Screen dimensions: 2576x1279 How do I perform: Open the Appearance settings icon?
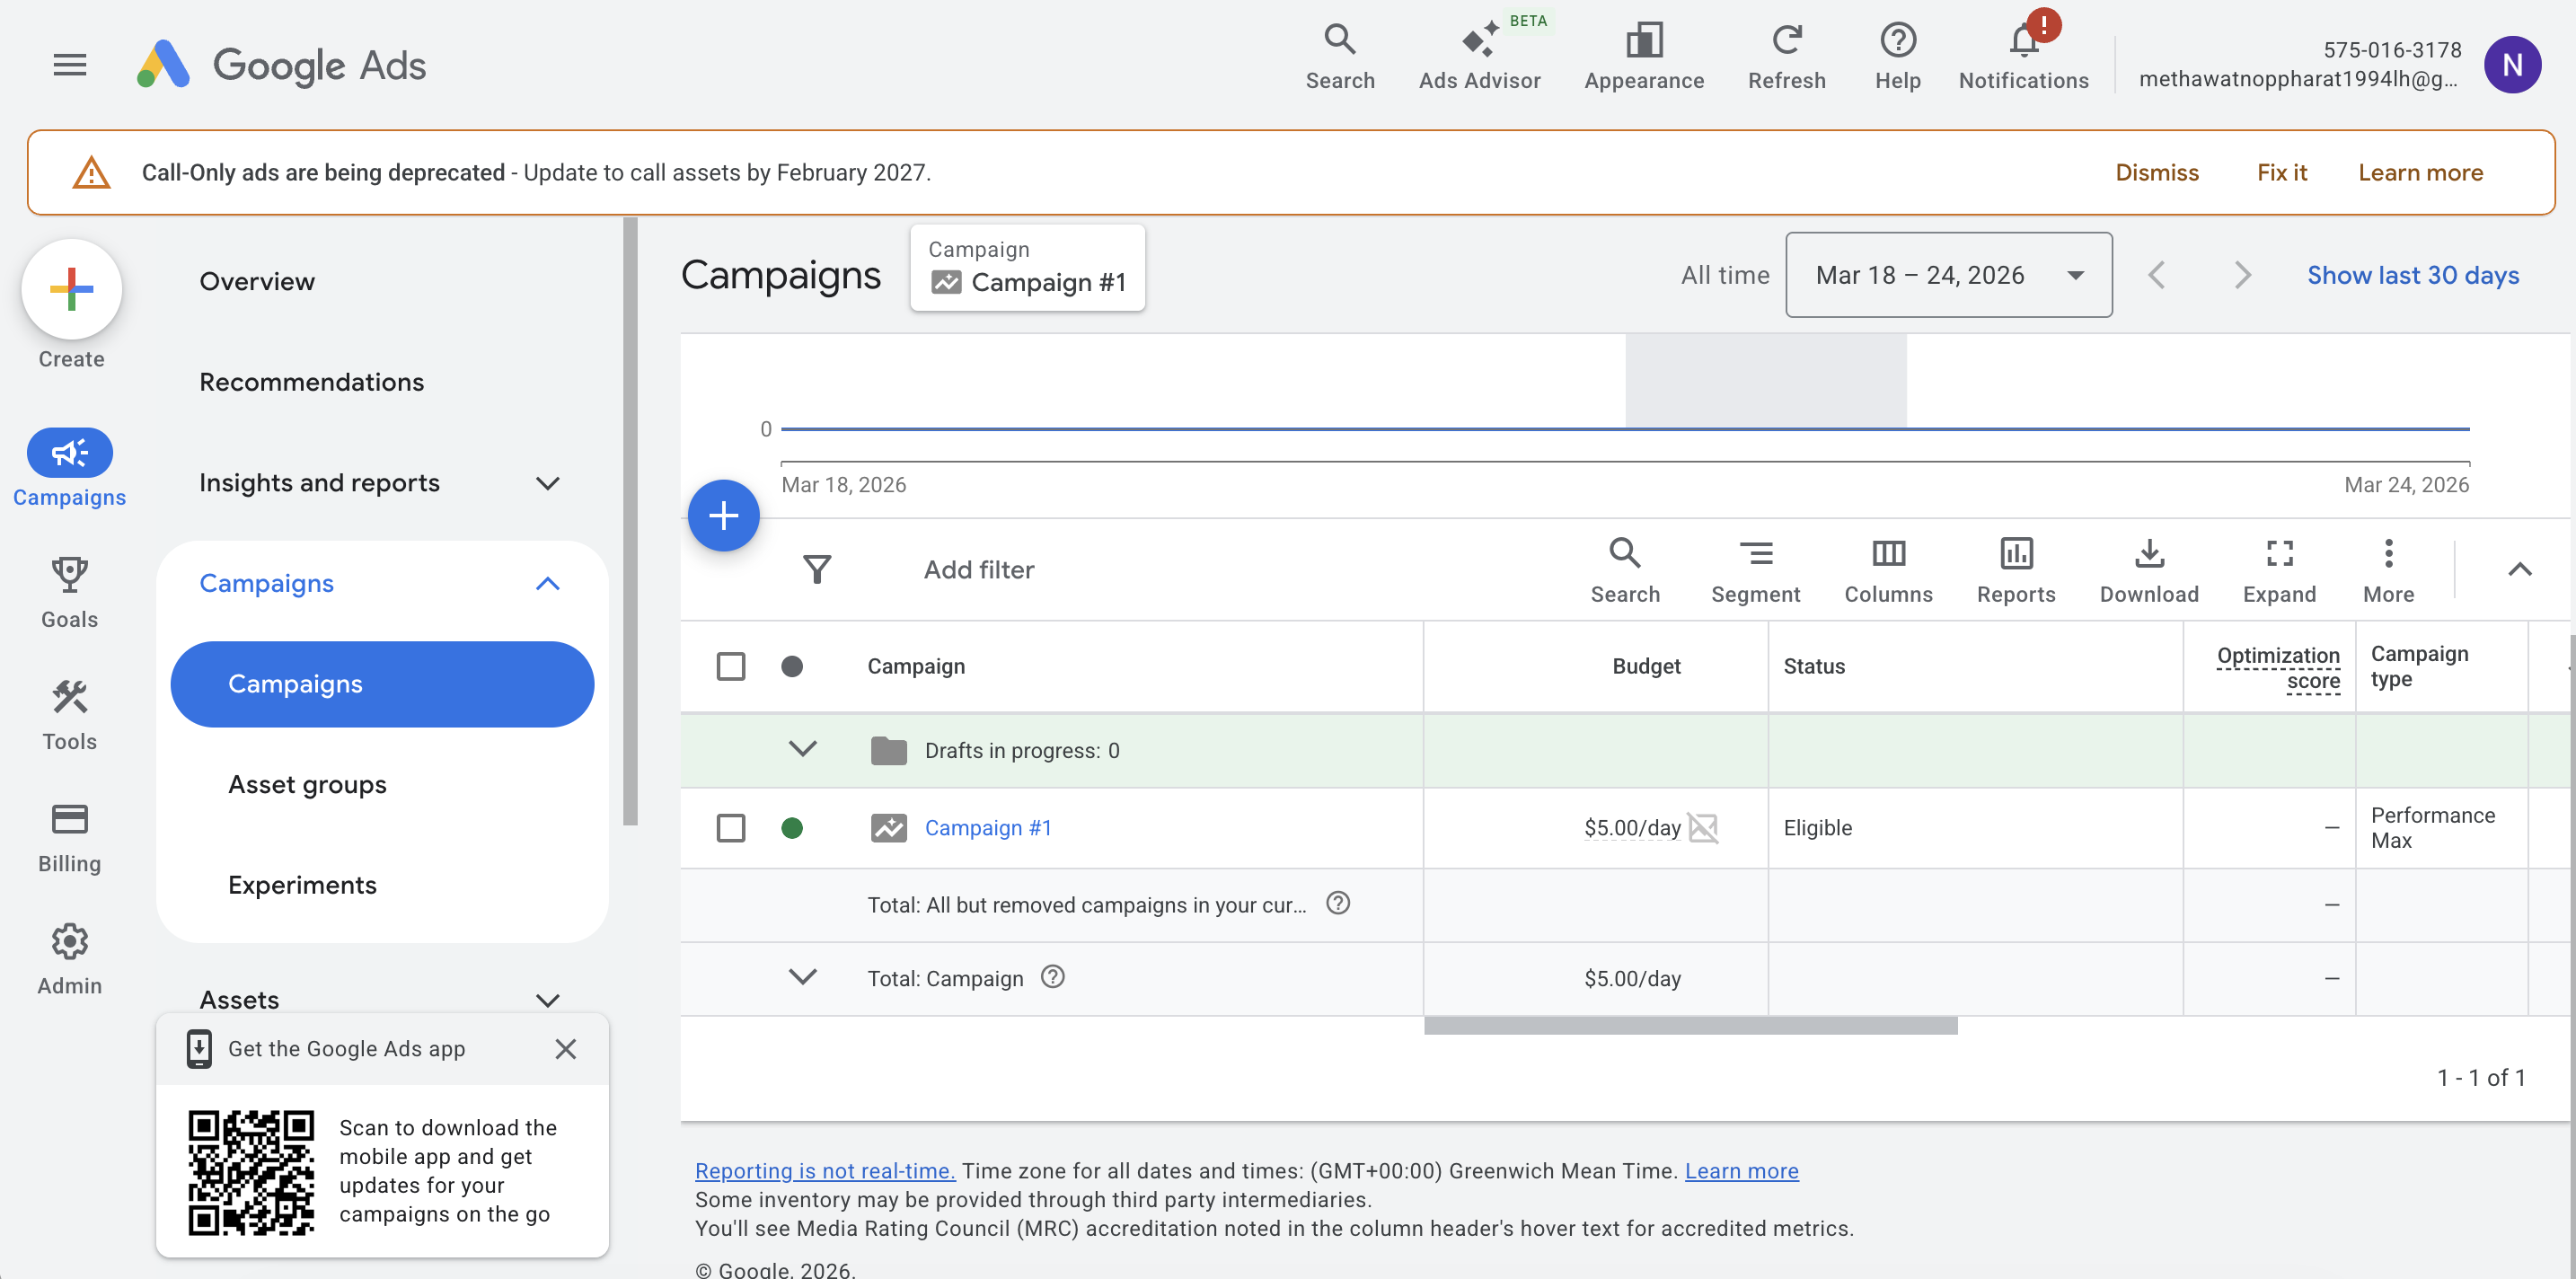point(1643,42)
